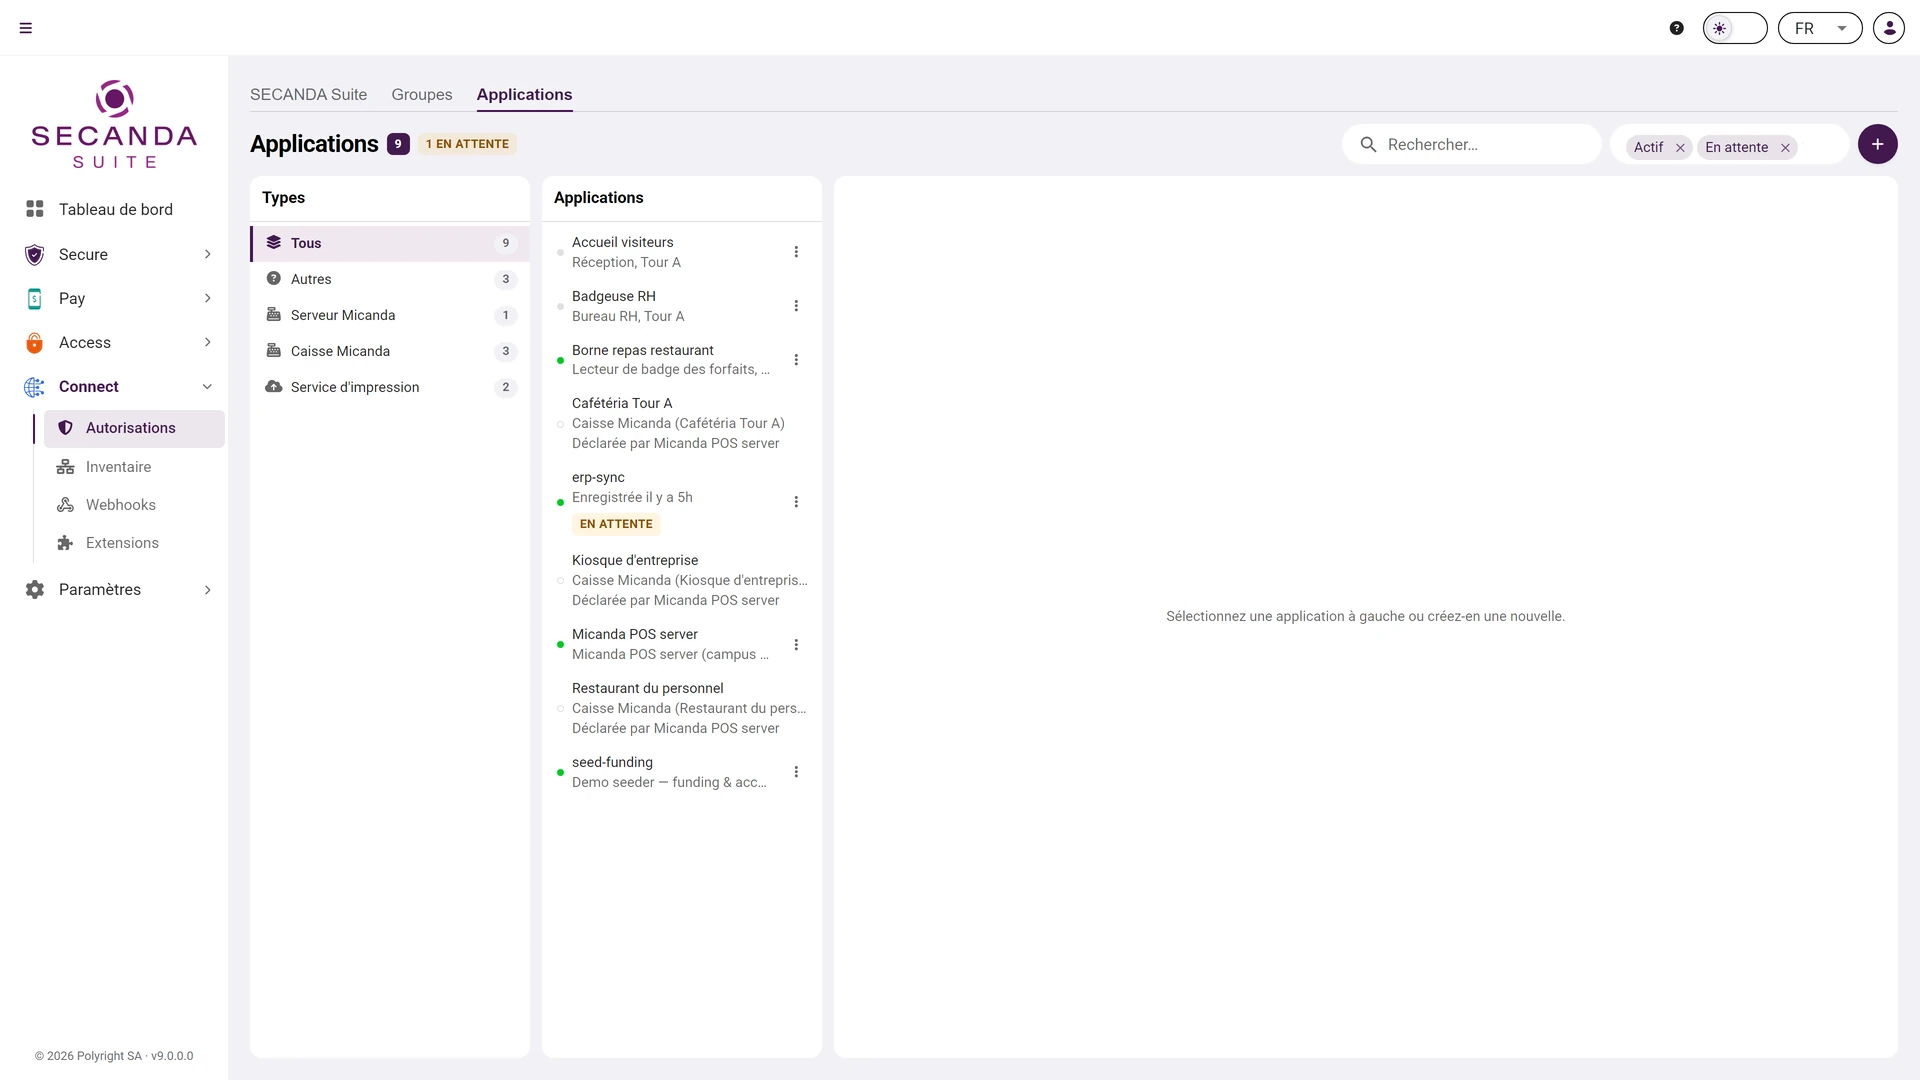The width and height of the screenshot is (1920, 1080).
Task: Select the Restaurant du personnel application
Action: point(682,708)
